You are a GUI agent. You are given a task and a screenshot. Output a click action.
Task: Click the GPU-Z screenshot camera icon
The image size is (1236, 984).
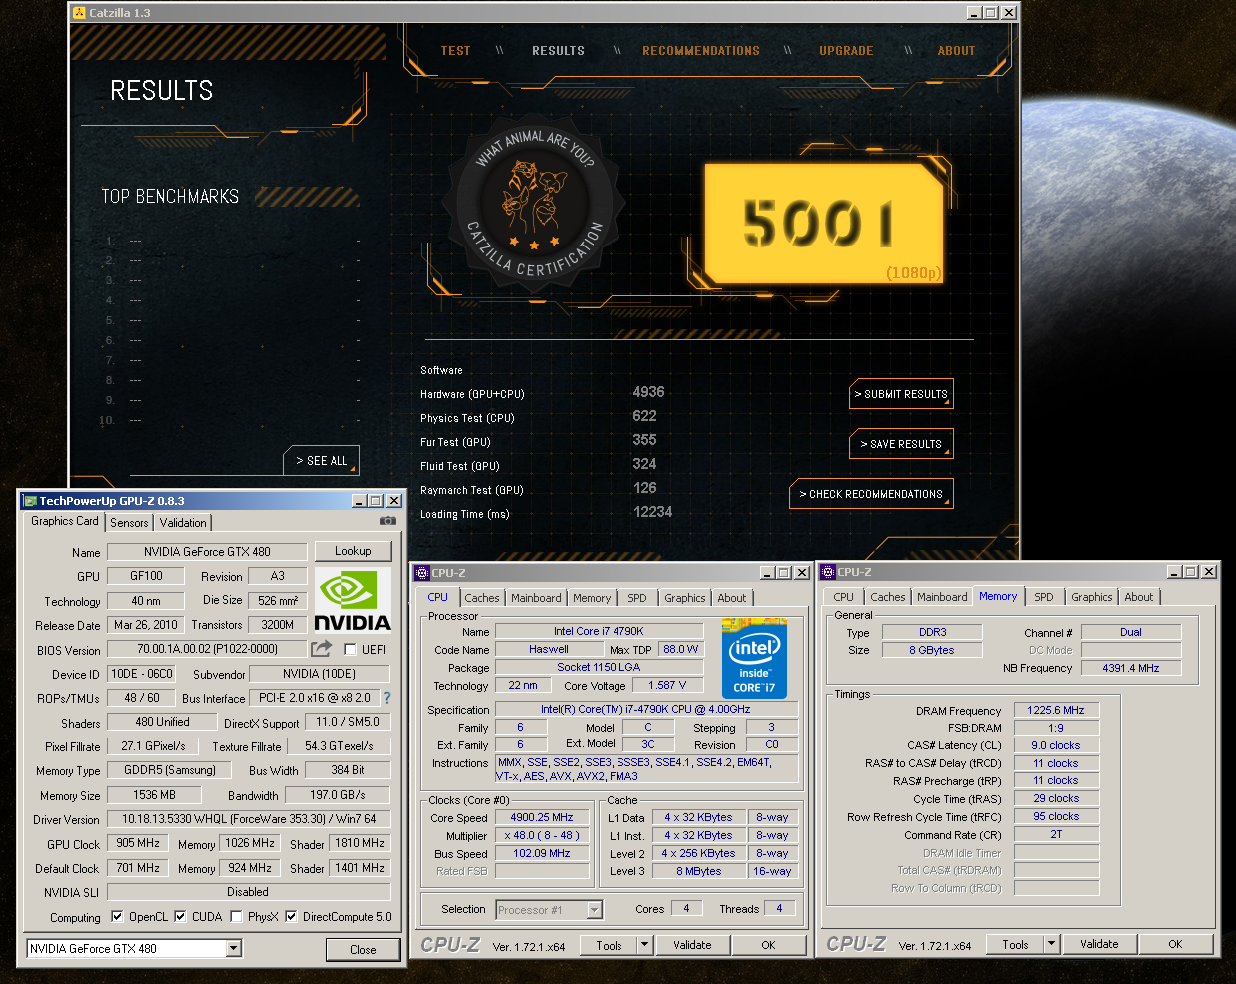tap(388, 521)
